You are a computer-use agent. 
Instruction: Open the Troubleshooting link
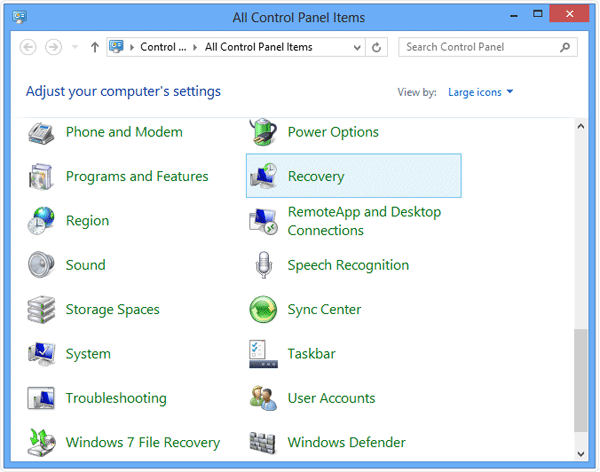(x=116, y=398)
